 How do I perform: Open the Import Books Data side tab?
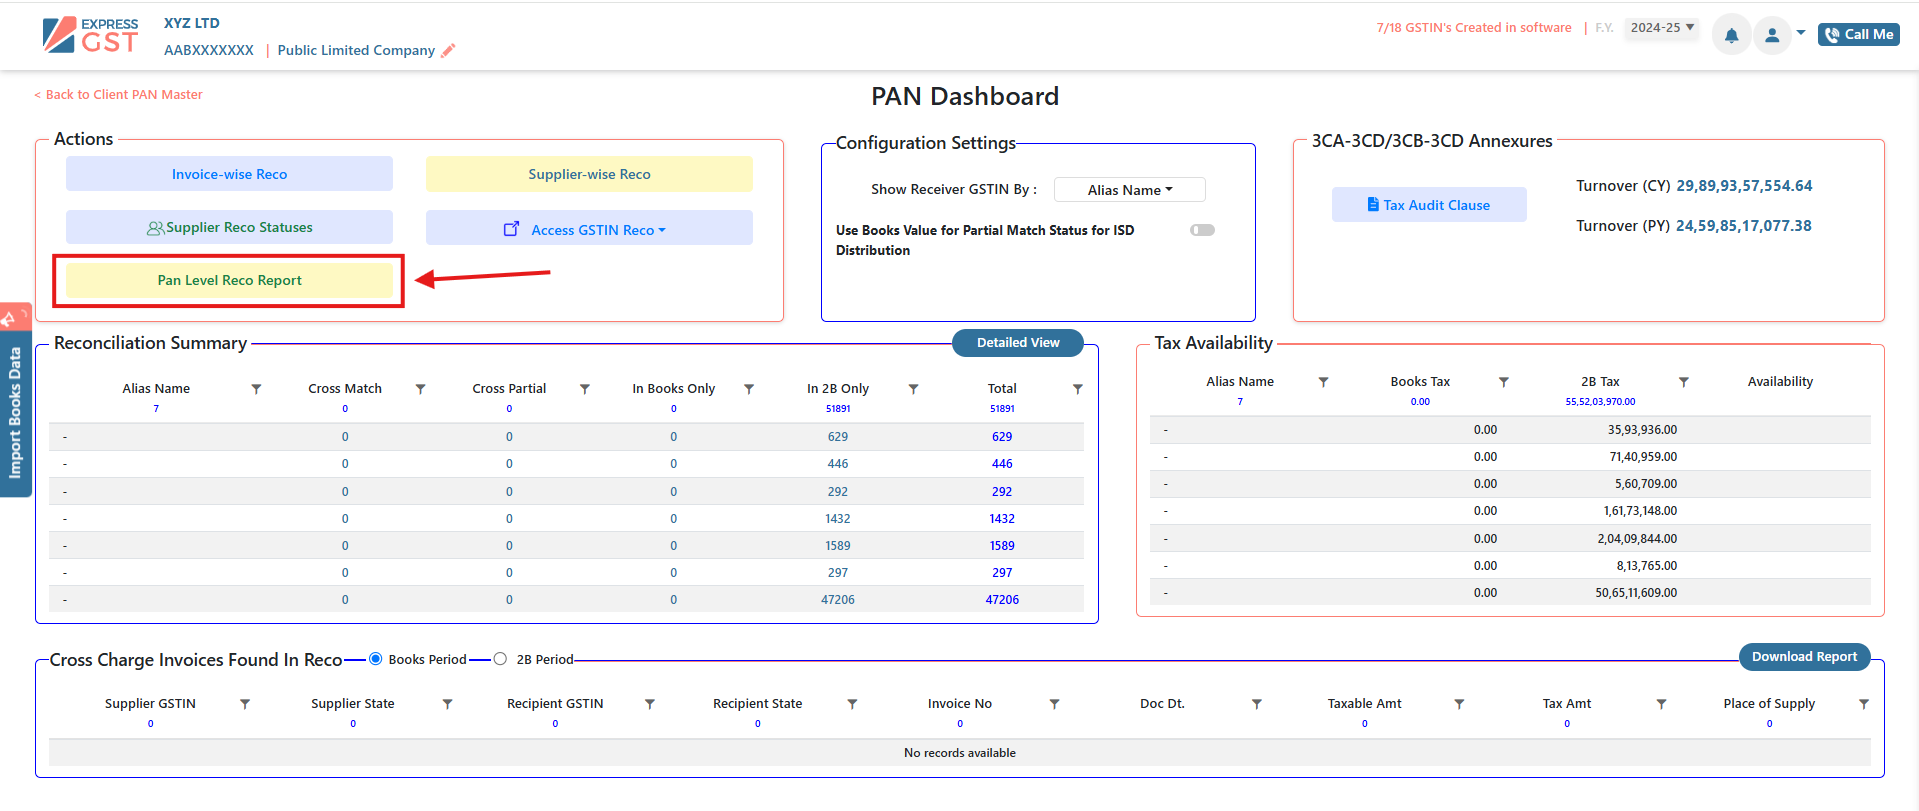(15, 412)
